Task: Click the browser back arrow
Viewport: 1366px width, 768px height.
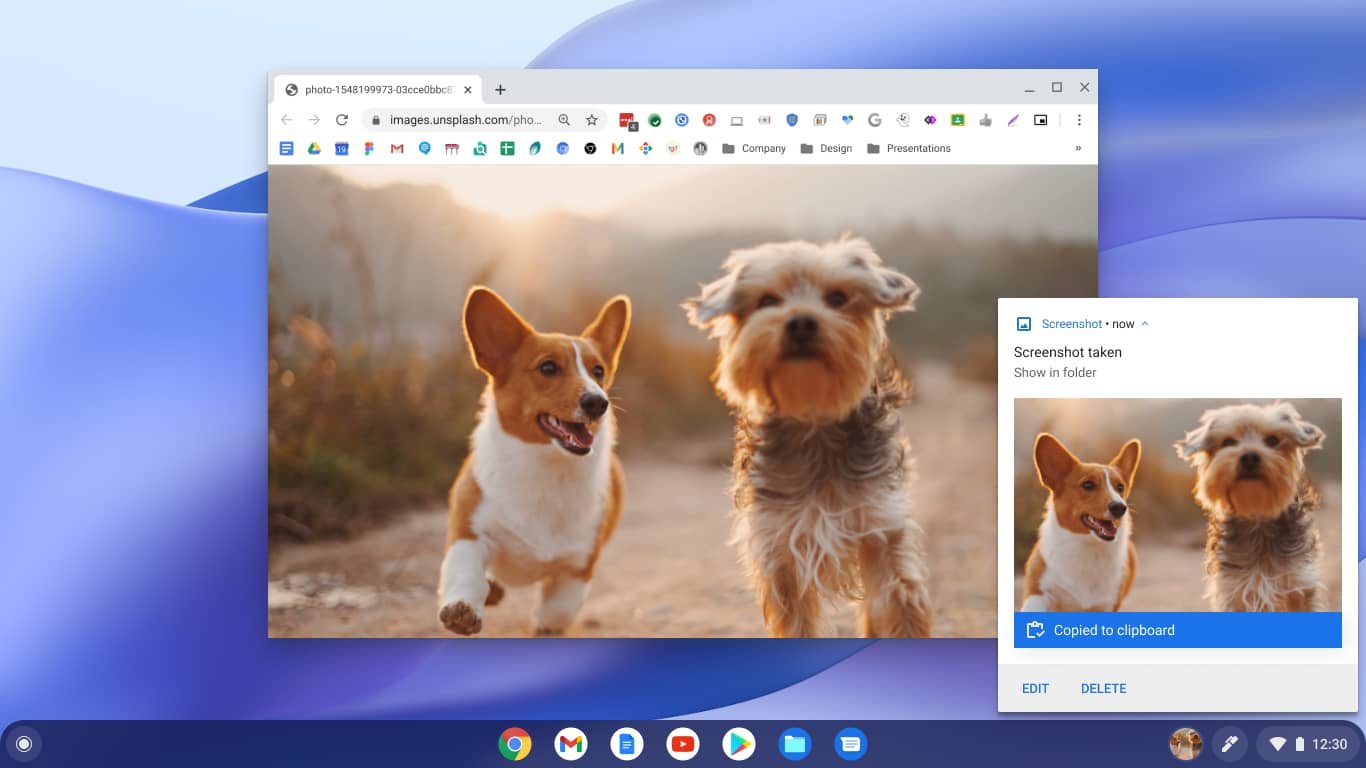Action: (x=287, y=120)
